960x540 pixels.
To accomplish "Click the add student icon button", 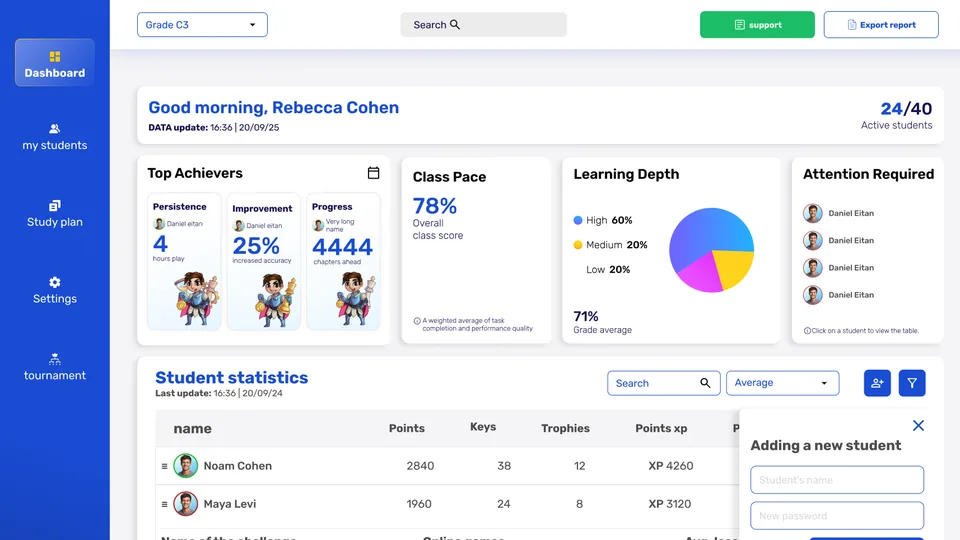I will click(x=877, y=383).
